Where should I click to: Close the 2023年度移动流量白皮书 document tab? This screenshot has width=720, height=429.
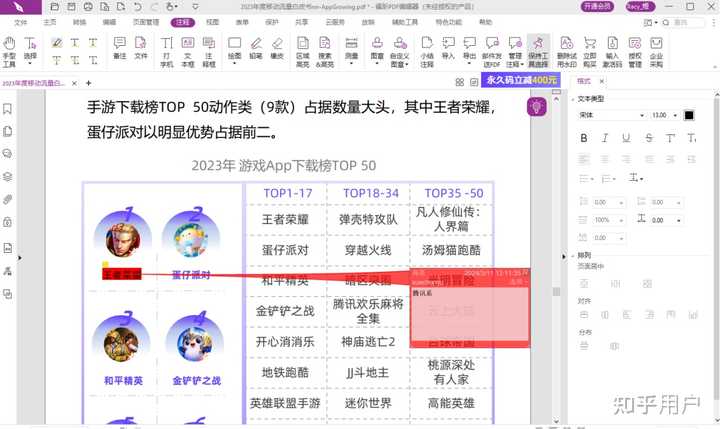point(74,83)
